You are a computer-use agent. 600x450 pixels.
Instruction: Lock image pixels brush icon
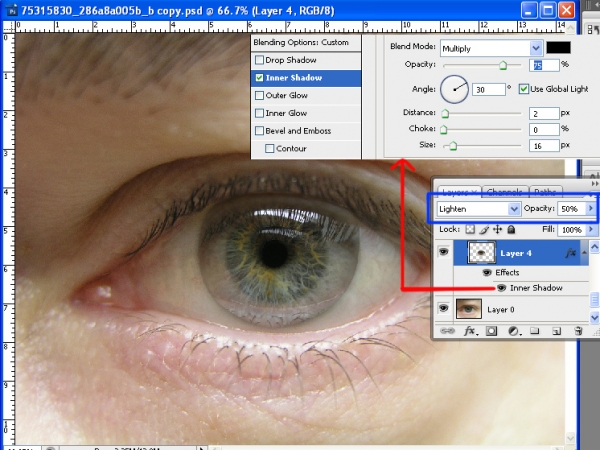click(484, 229)
